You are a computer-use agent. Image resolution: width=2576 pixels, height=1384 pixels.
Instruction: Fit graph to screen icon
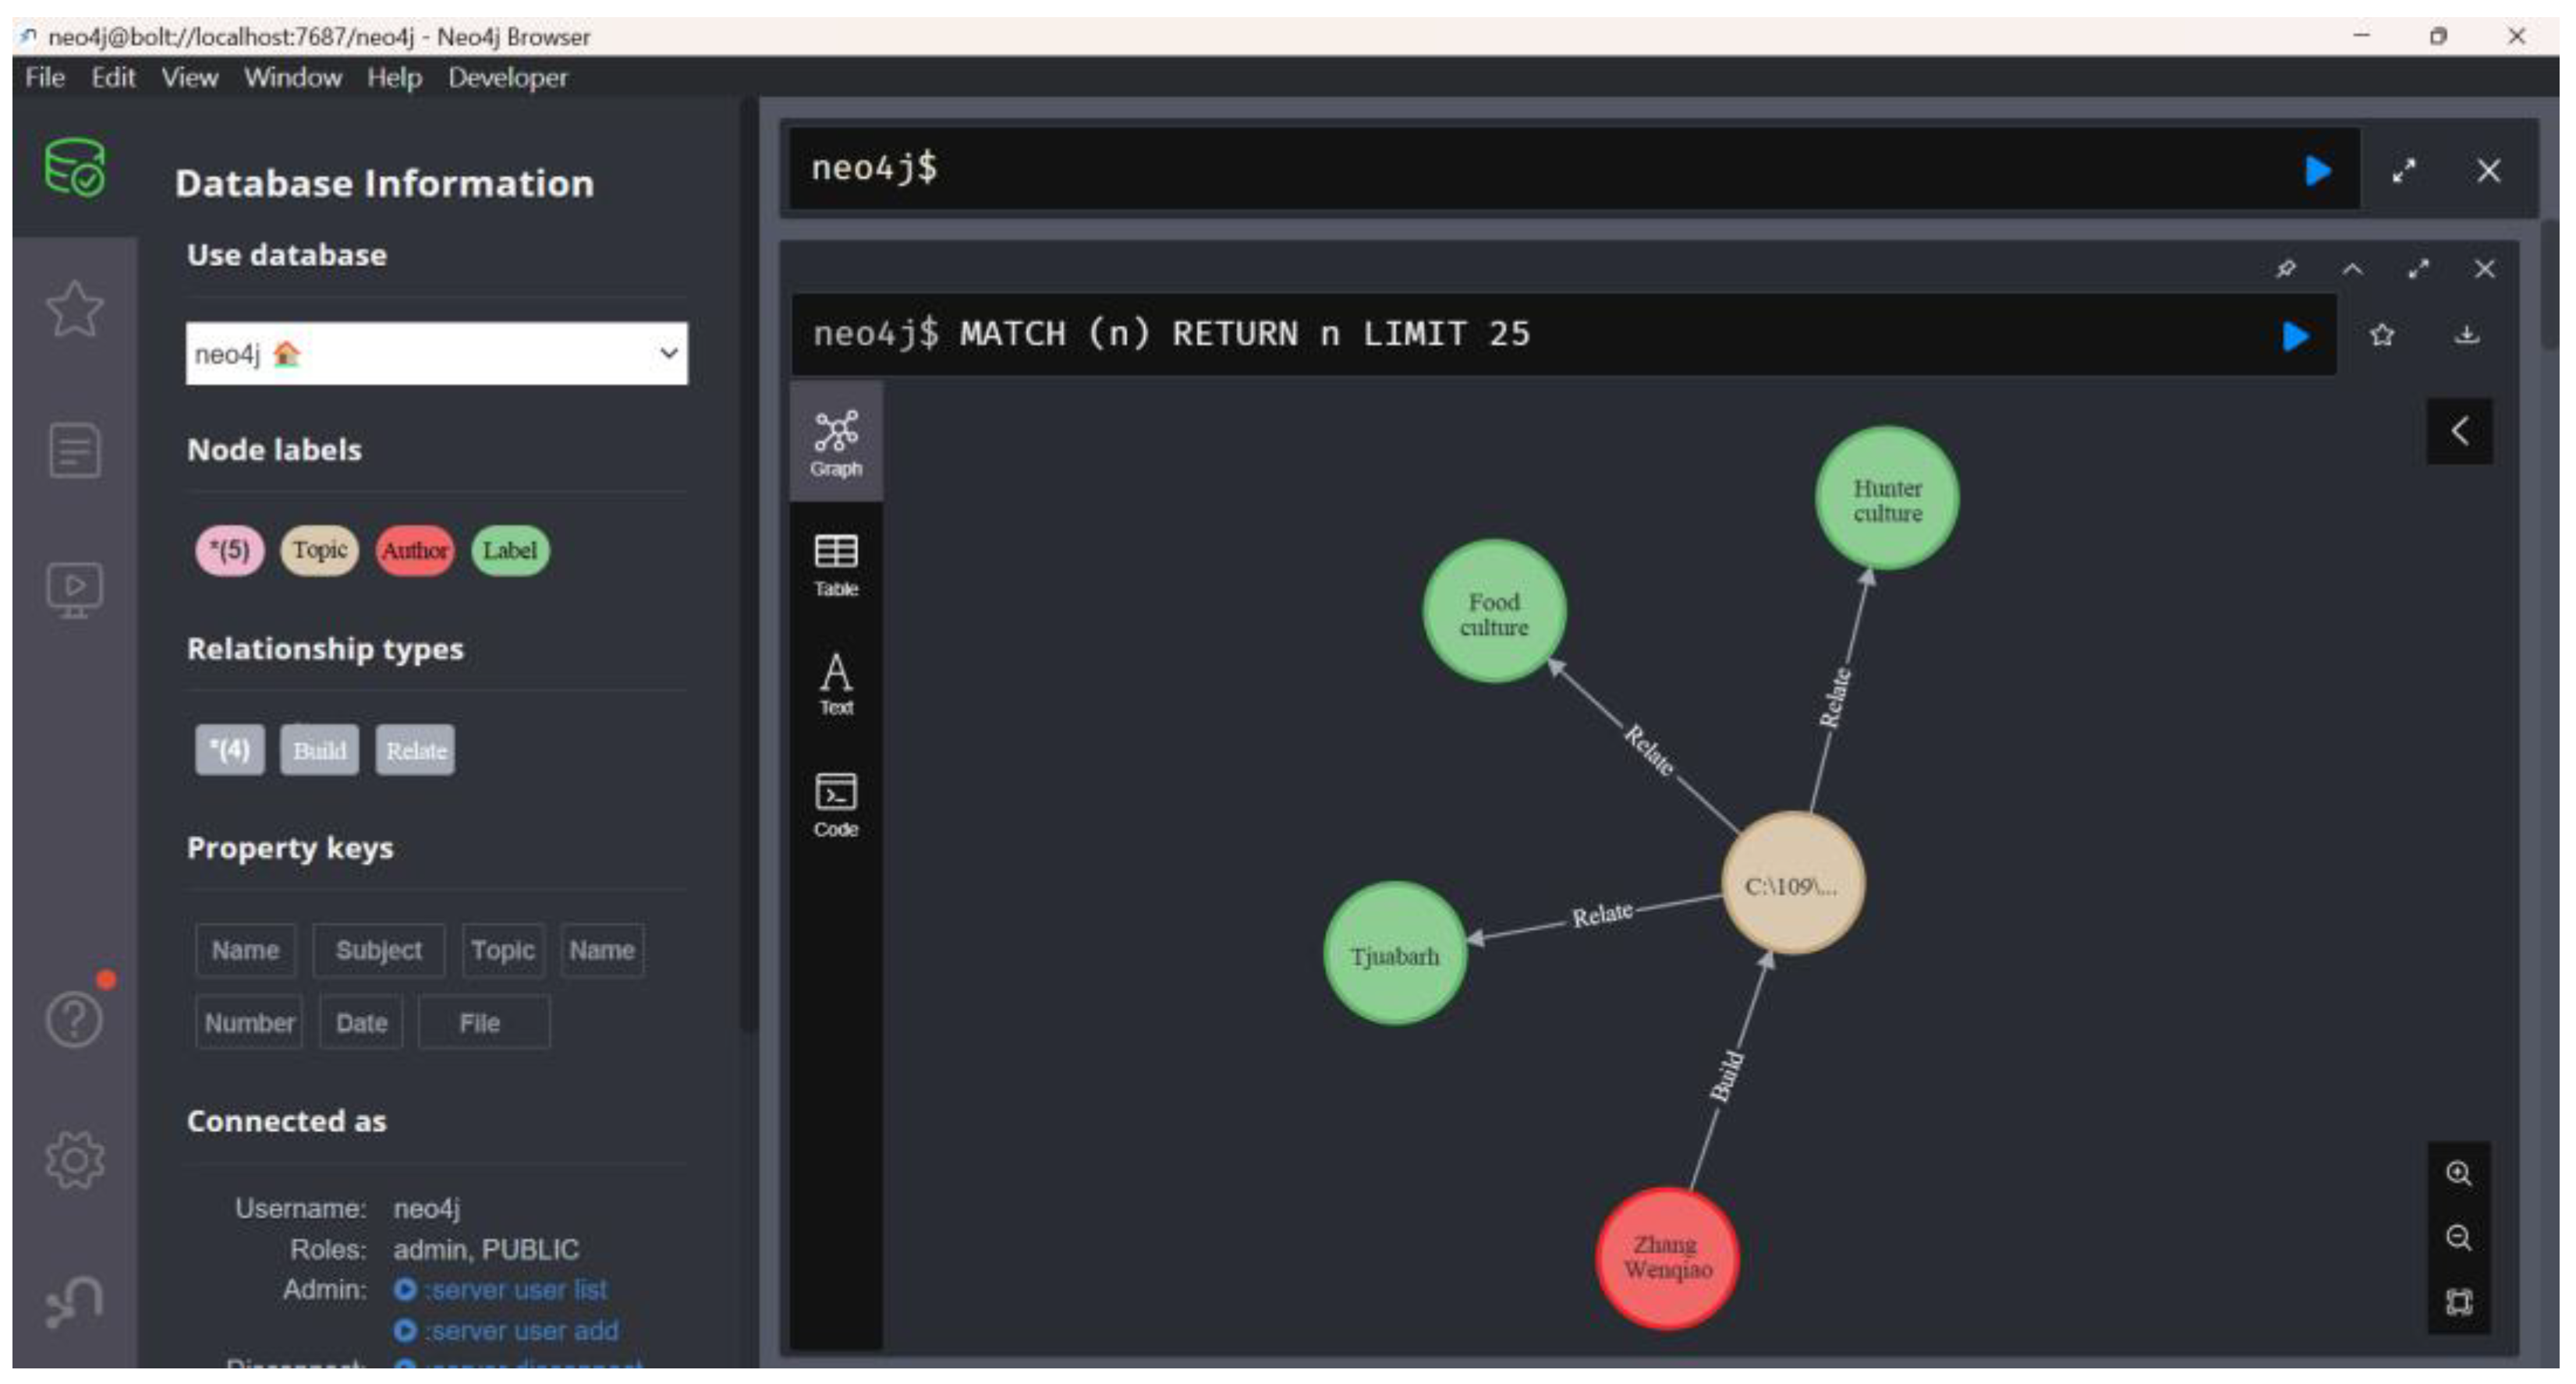point(2458,1302)
